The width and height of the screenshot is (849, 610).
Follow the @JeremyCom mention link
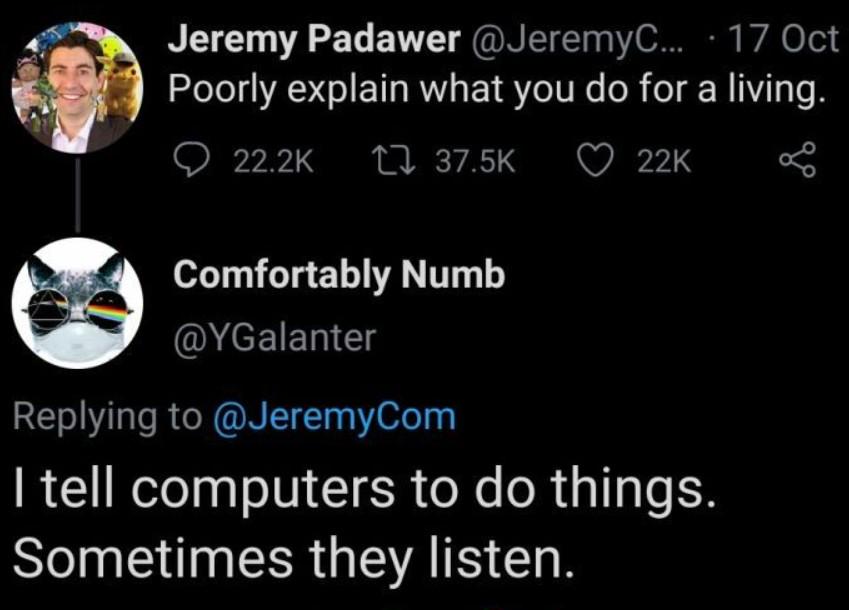334,415
